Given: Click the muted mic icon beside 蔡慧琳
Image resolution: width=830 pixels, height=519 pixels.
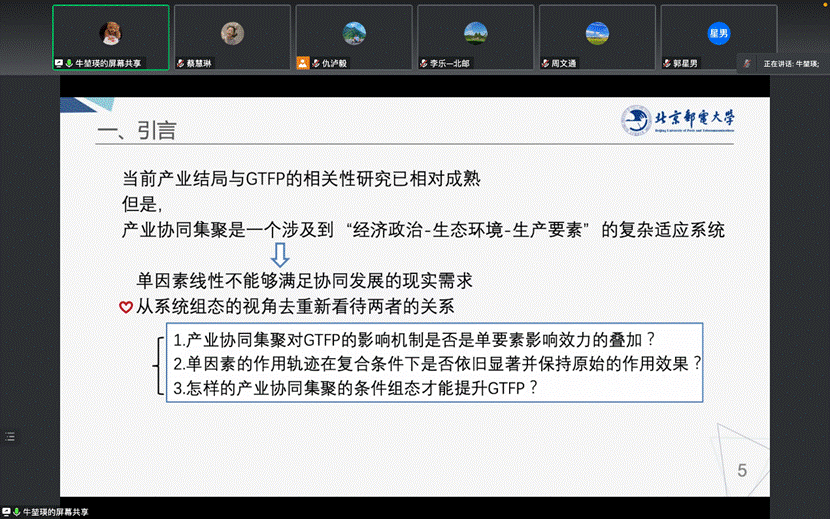Looking at the screenshot, I should coord(180,63).
